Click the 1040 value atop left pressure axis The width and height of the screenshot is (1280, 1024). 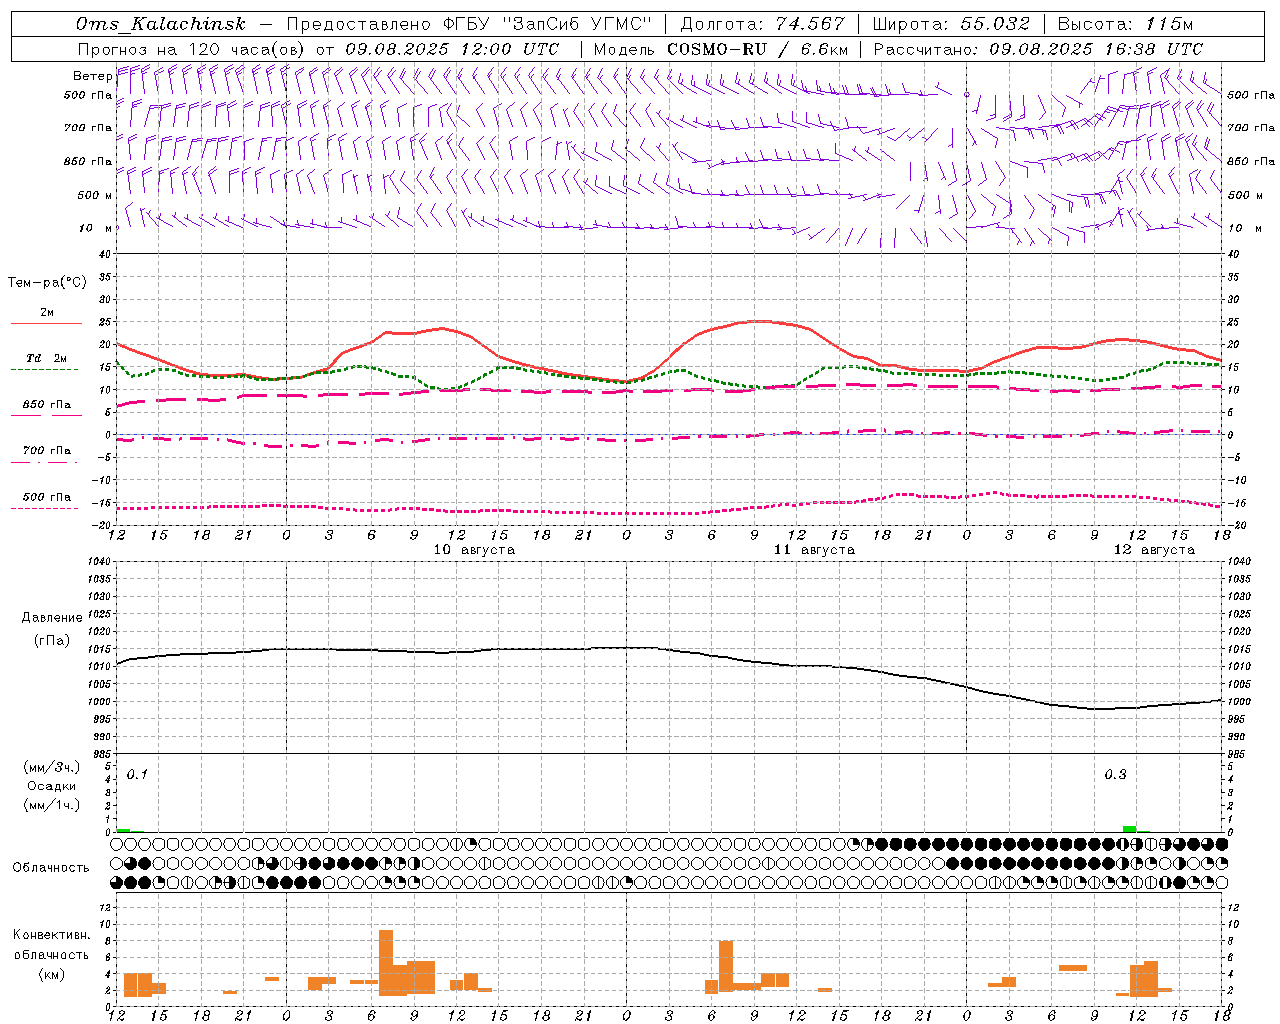[x=98, y=562]
